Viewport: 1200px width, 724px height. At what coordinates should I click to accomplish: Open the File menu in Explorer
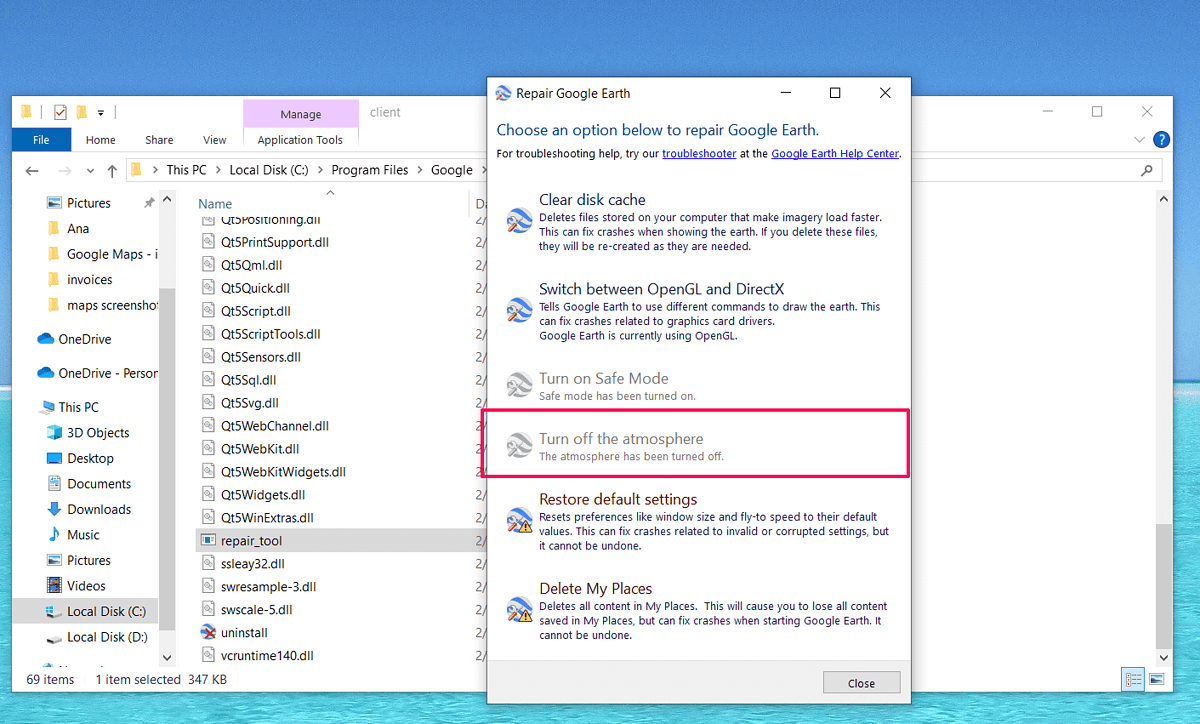41,140
